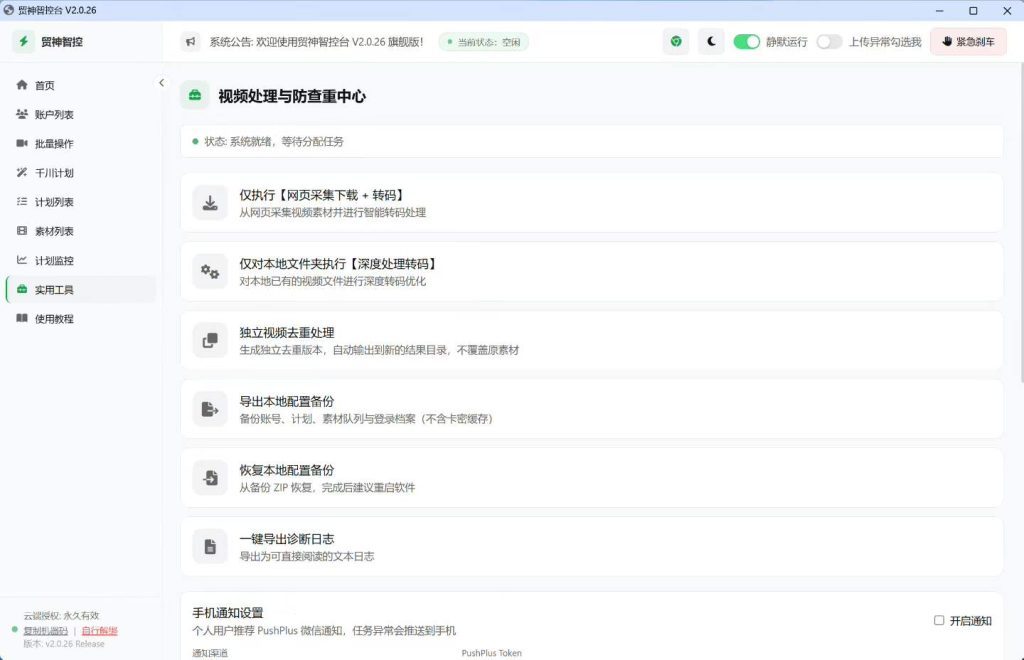Click the document icon for 一键导出诊断日志
Image resolution: width=1024 pixels, height=660 pixels.
click(210, 546)
